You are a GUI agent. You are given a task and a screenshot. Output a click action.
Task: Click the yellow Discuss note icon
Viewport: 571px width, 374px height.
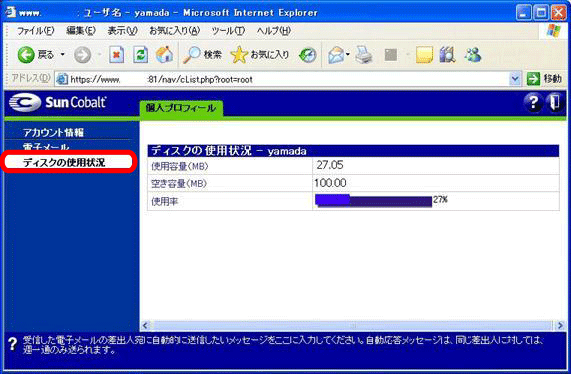[x=424, y=55]
